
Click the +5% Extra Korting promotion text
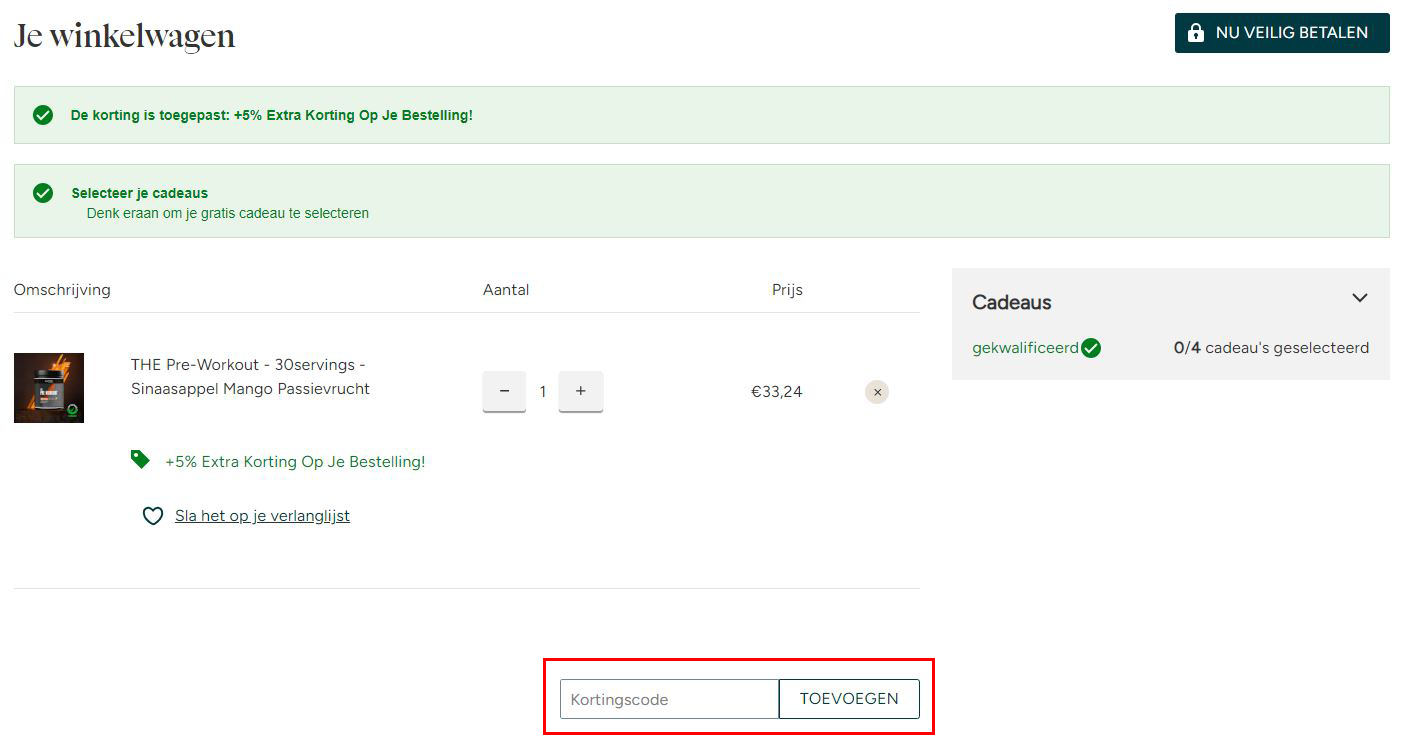295,462
